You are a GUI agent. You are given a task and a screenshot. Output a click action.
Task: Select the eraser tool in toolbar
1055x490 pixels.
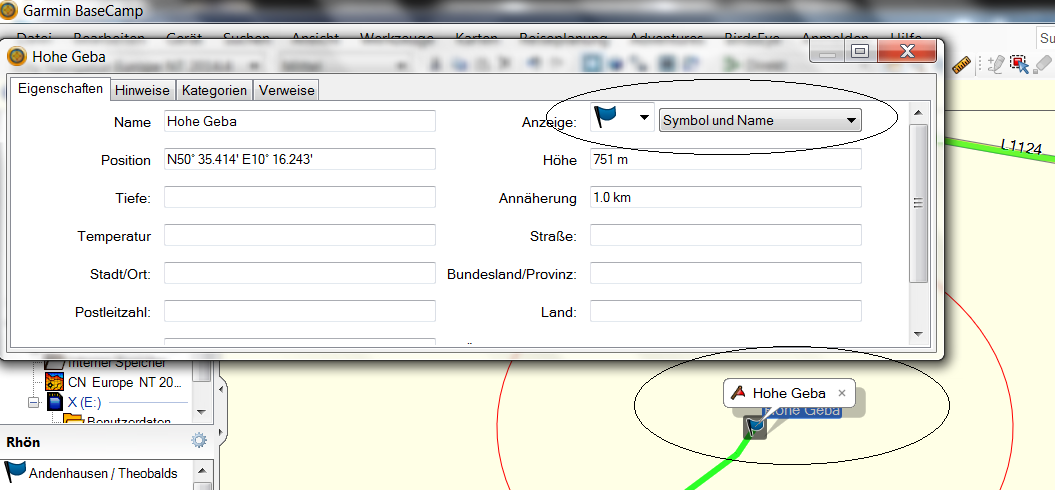(x=1042, y=64)
